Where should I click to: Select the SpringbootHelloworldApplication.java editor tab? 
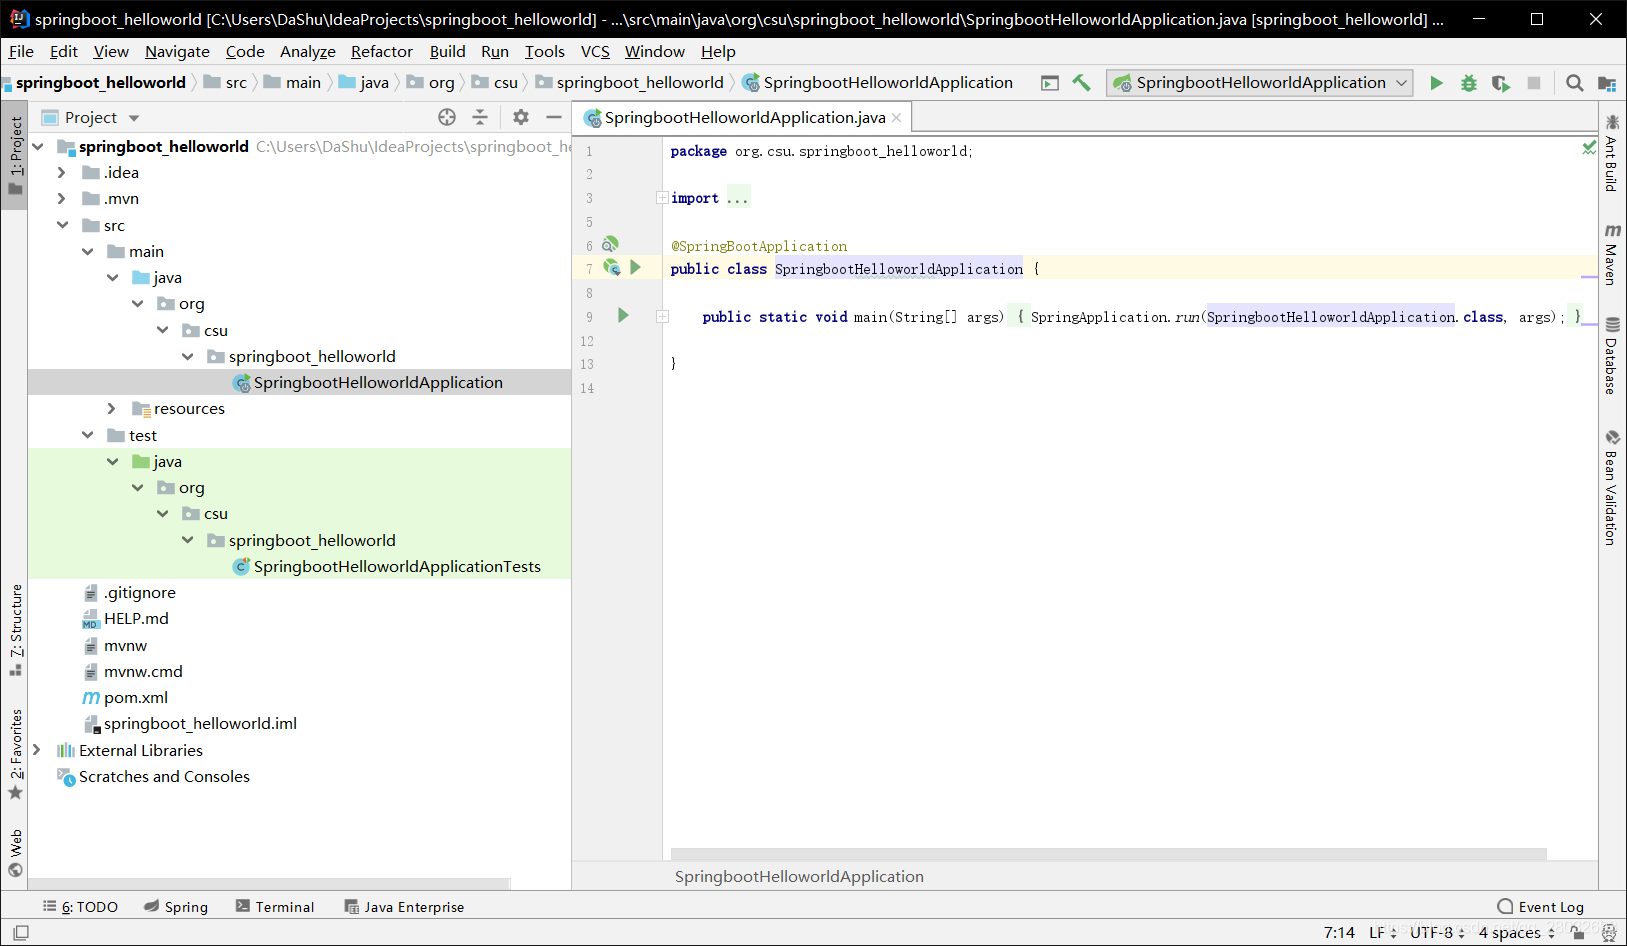[742, 117]
